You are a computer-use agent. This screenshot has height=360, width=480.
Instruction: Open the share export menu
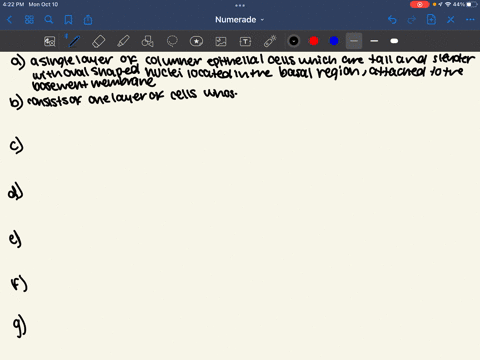point(88,20)
